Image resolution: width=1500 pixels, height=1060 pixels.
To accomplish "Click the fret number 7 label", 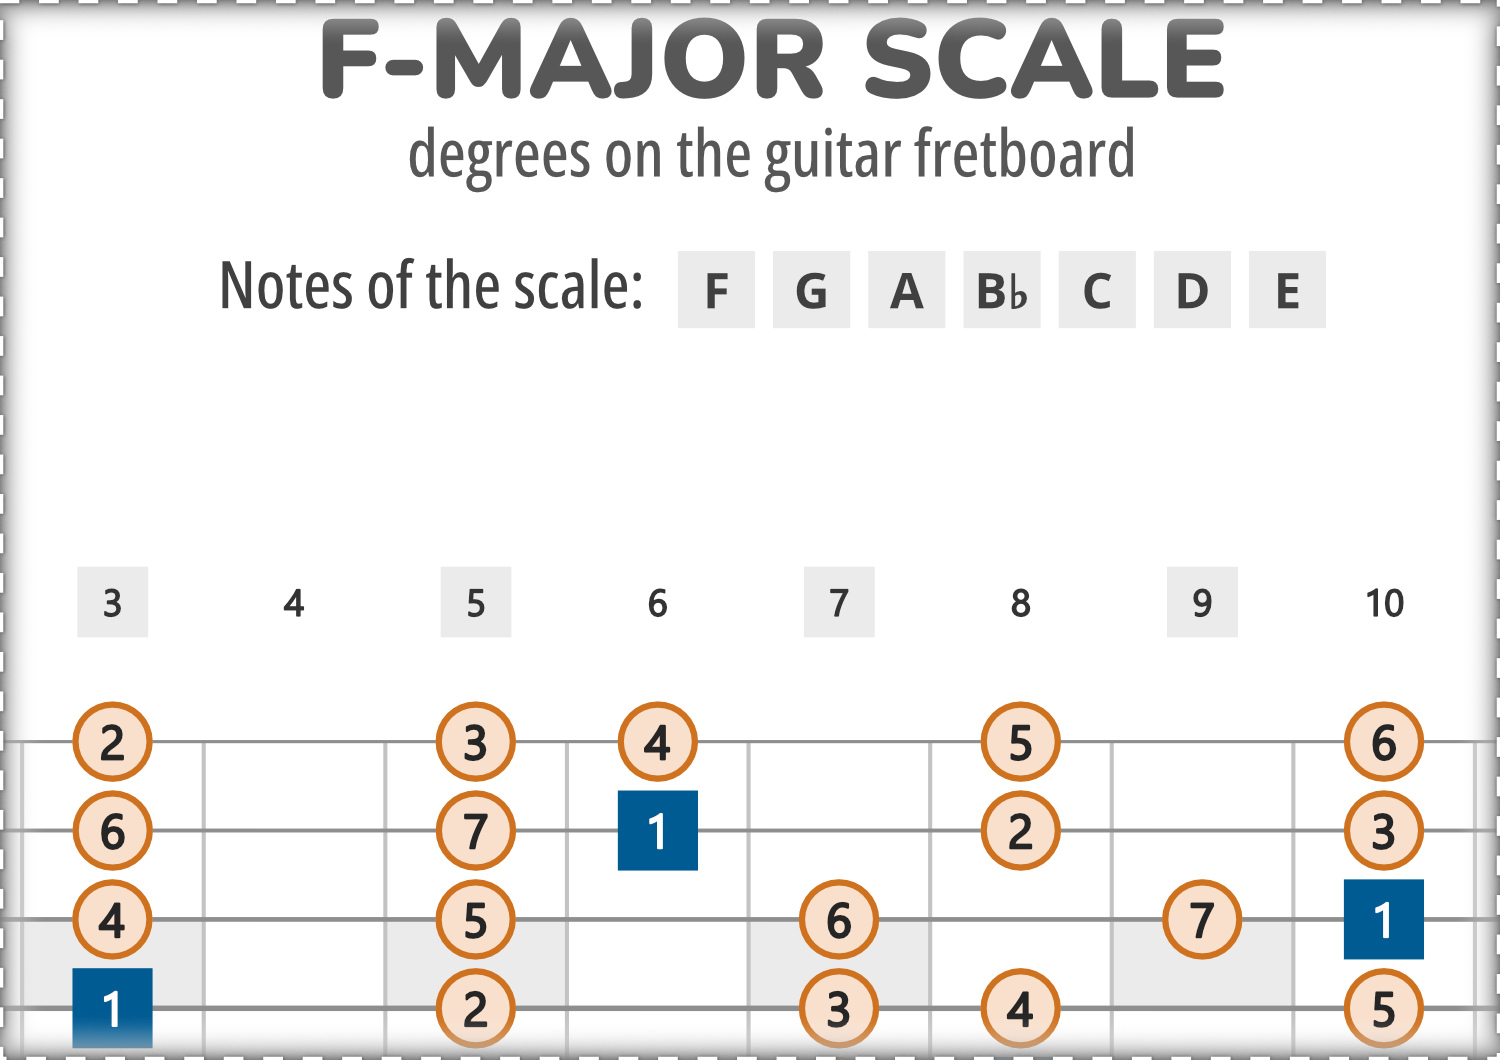I will [839, 602].
